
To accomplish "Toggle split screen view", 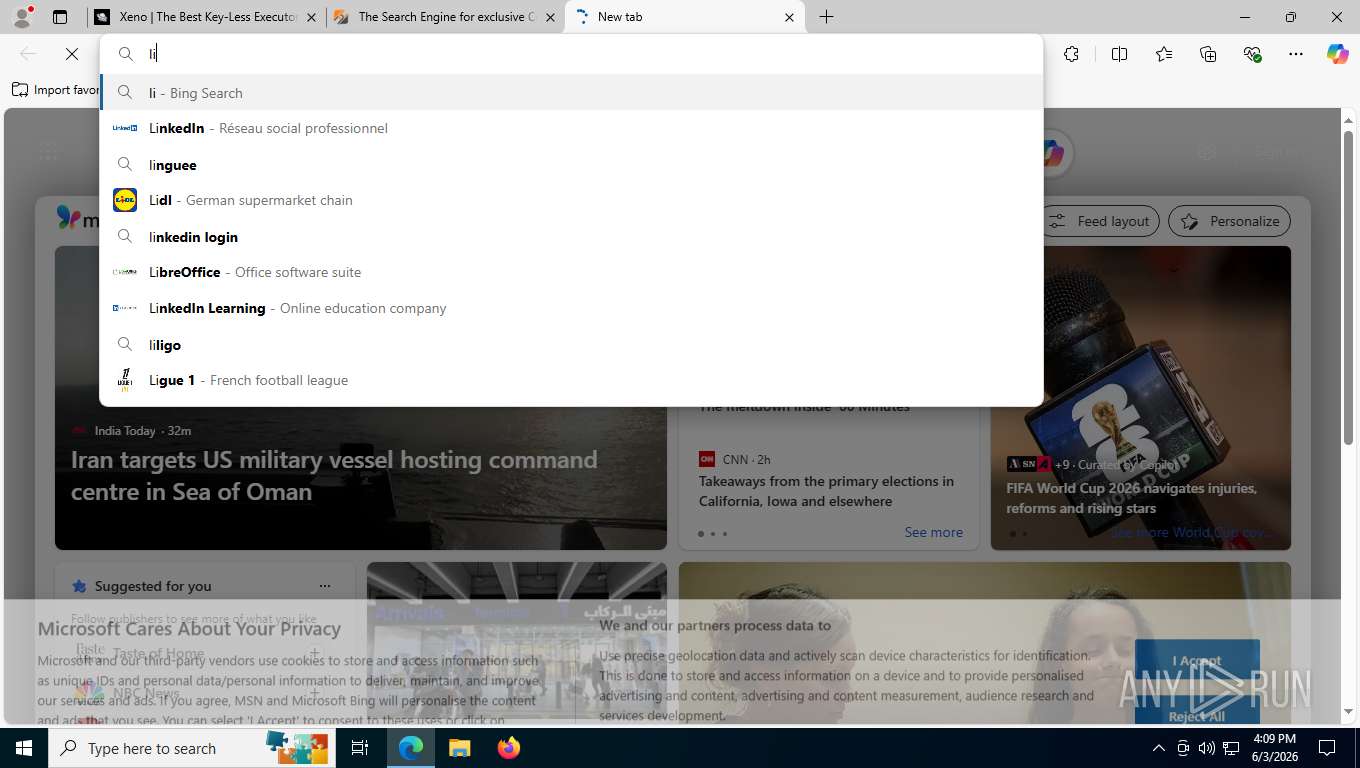I will coord(1119,54).
